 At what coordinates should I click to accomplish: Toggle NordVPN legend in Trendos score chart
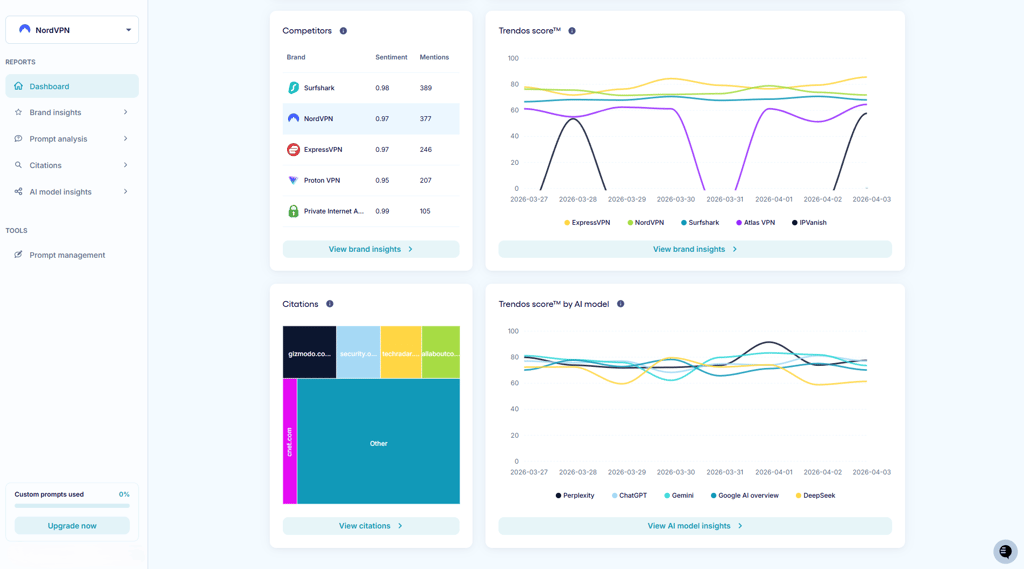pyautogui.click(x=646, y=223)
